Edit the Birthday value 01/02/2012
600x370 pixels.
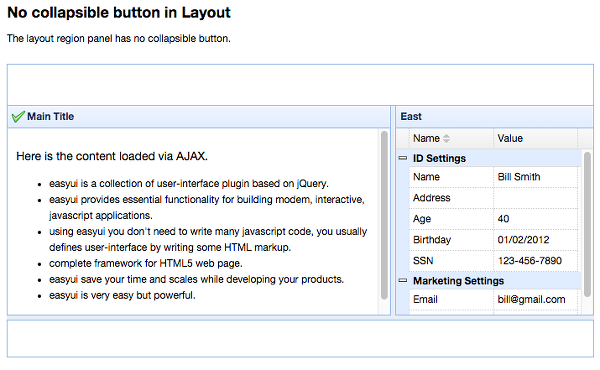535,240
